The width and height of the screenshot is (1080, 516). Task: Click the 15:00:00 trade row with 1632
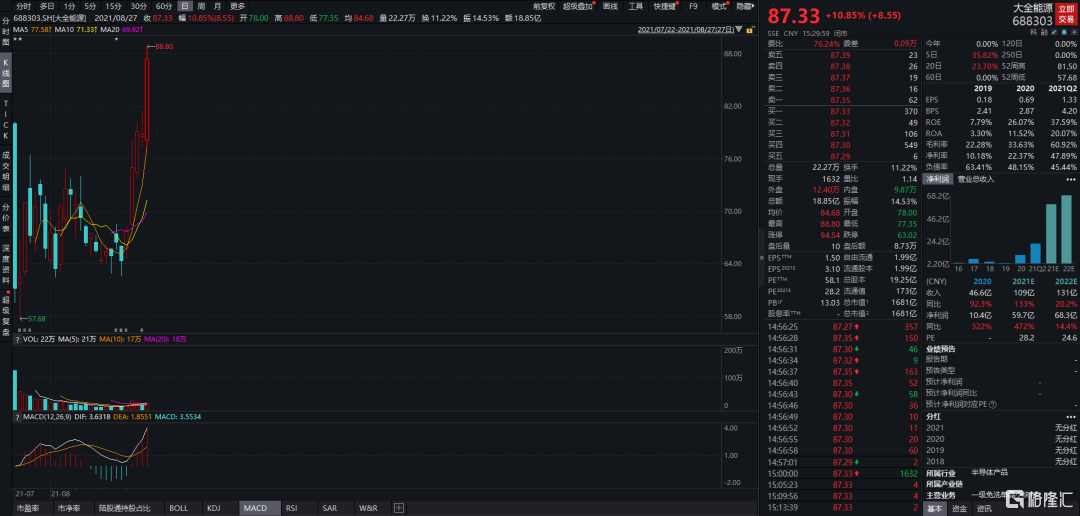843,473
